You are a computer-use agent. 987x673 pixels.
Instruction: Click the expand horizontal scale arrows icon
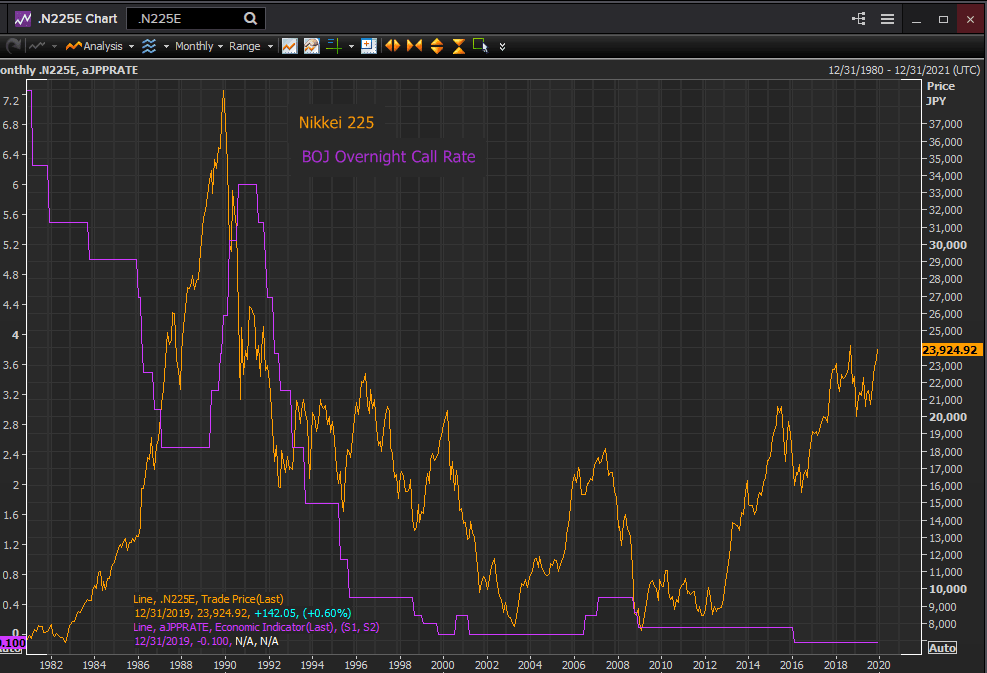pyautogui.click(x=394, y=46)
